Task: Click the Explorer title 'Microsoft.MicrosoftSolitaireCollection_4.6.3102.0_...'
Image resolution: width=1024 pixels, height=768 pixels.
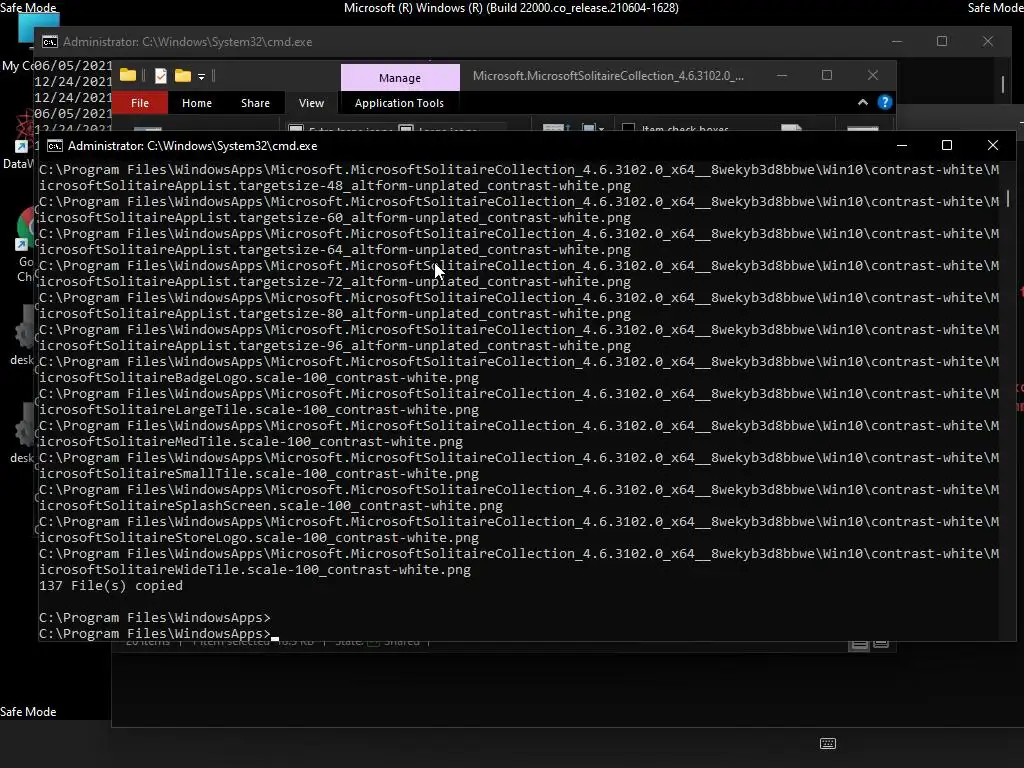Action: point(608,76)
